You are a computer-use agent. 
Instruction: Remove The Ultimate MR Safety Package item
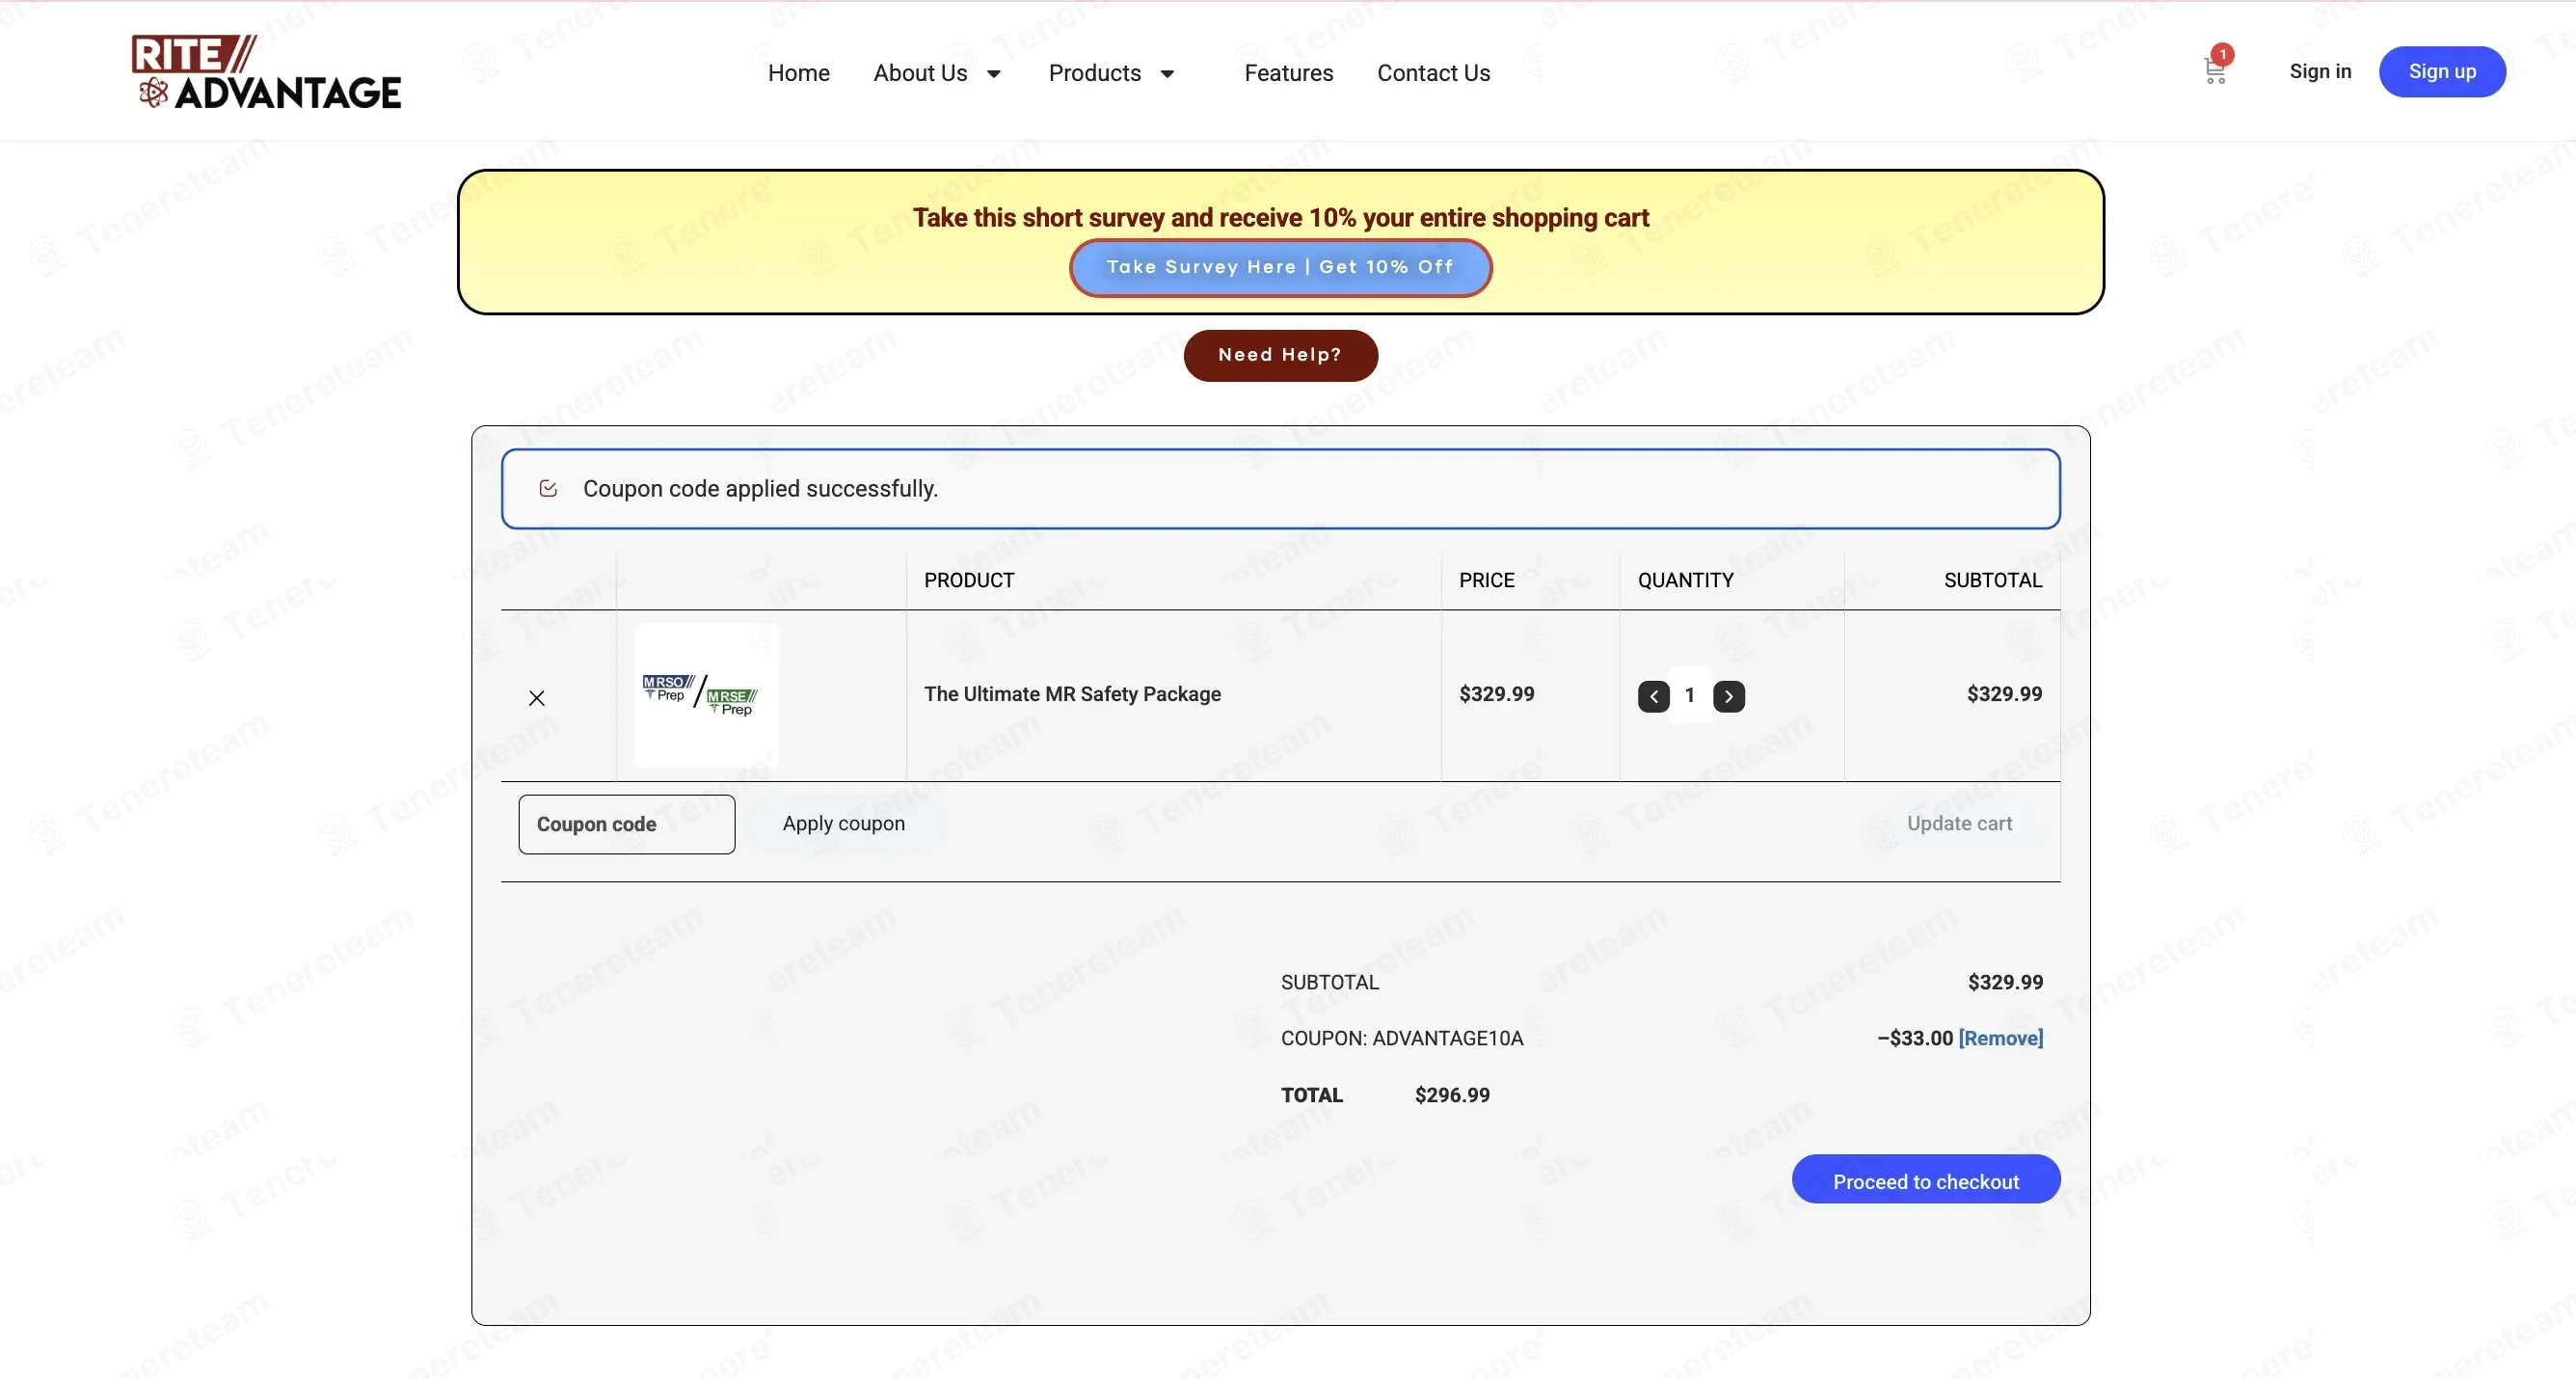537,698
